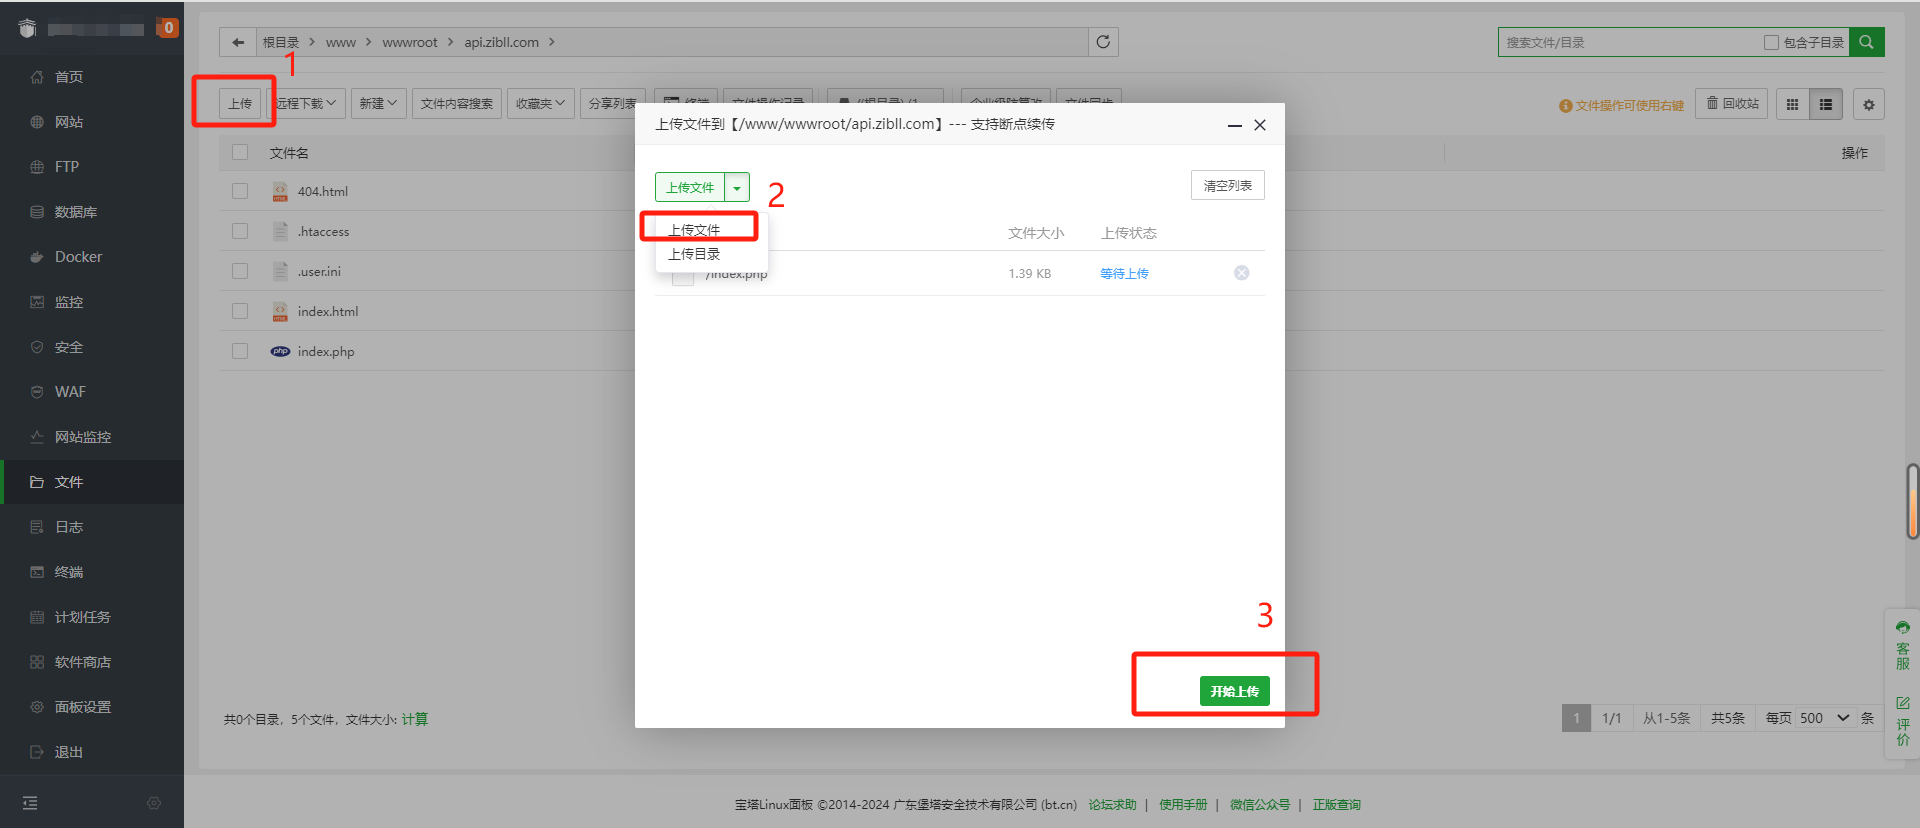Open 评价 in the floating side widget
Screen dimensions: 1920x828
[x=1902, y=722]
